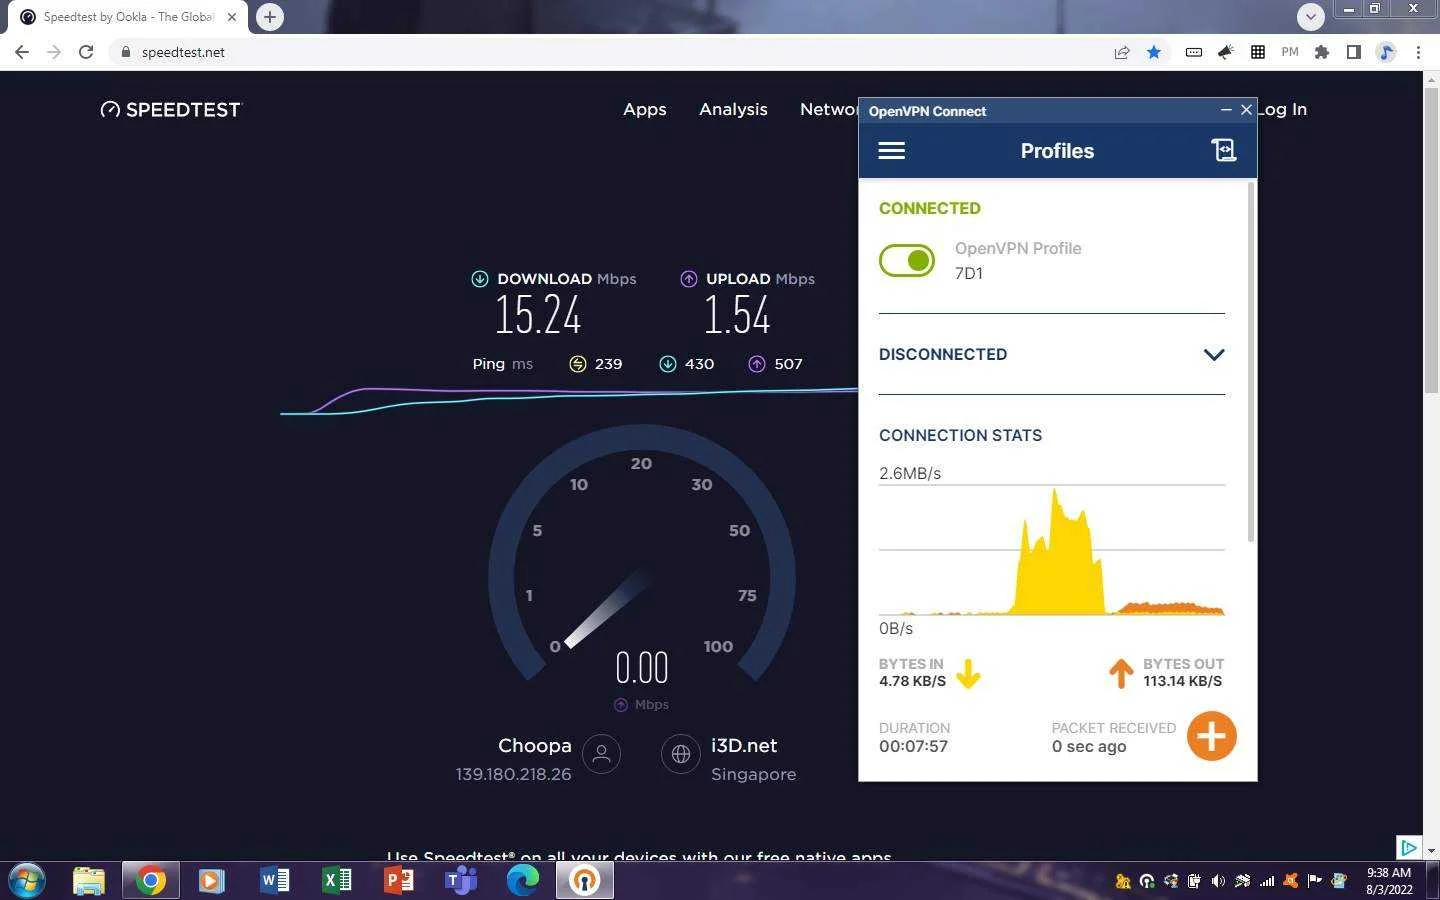Close the OpenVPN Connect window
Screen dimensions: 1440x900
pos(1246,110)
